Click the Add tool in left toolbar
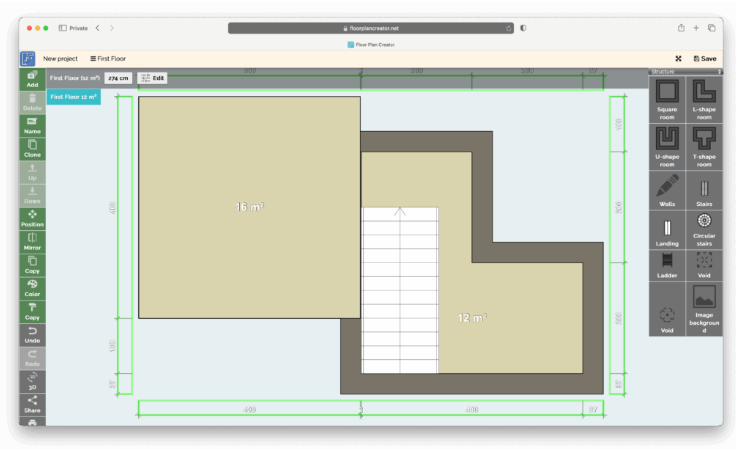The image size is (736, 449). tap(32, 79)
